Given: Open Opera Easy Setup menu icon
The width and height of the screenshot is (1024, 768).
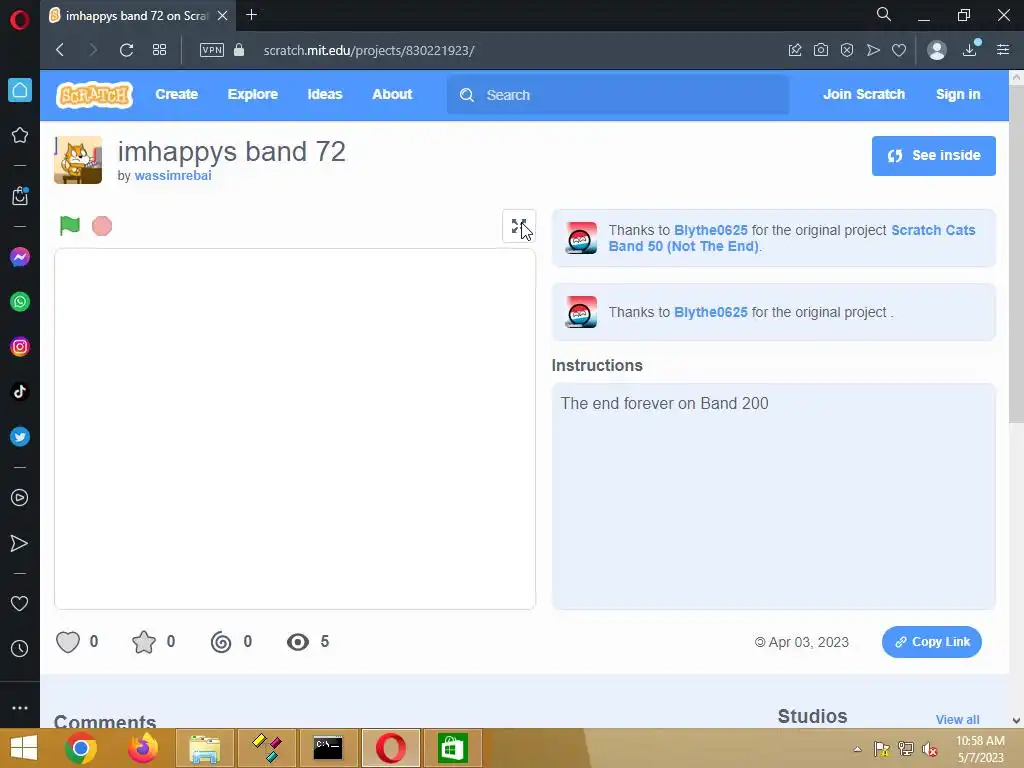Looking at the screenshot, I should (1003, 50).
